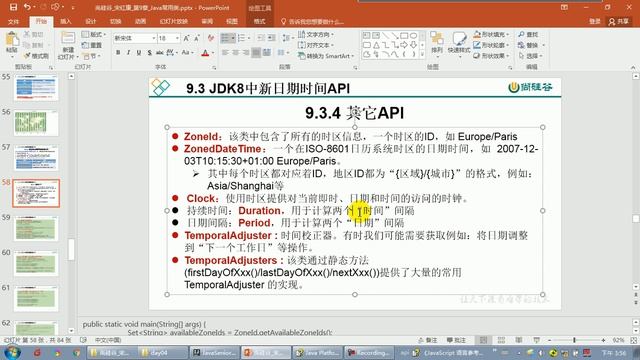Undo the last action
The height and width of the screenshot is (360, 640).
pyautogui.click(x=27, y=7)
